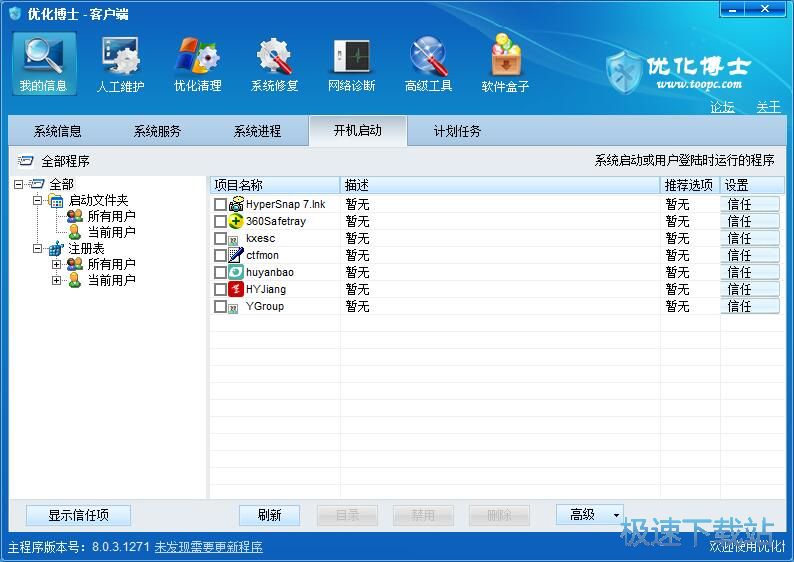
Task: Open the 我的信息 module icon
Action: pyautogui.click(x=44, y=63)
